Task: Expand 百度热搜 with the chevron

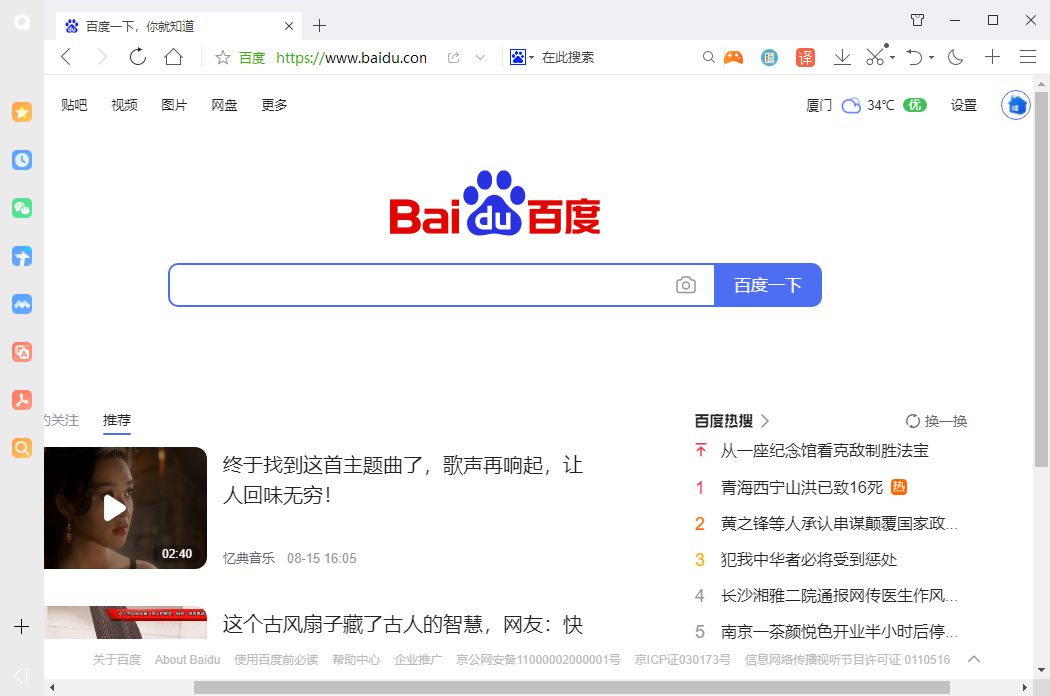Action: pyautogui.click(x=765, y=421)
